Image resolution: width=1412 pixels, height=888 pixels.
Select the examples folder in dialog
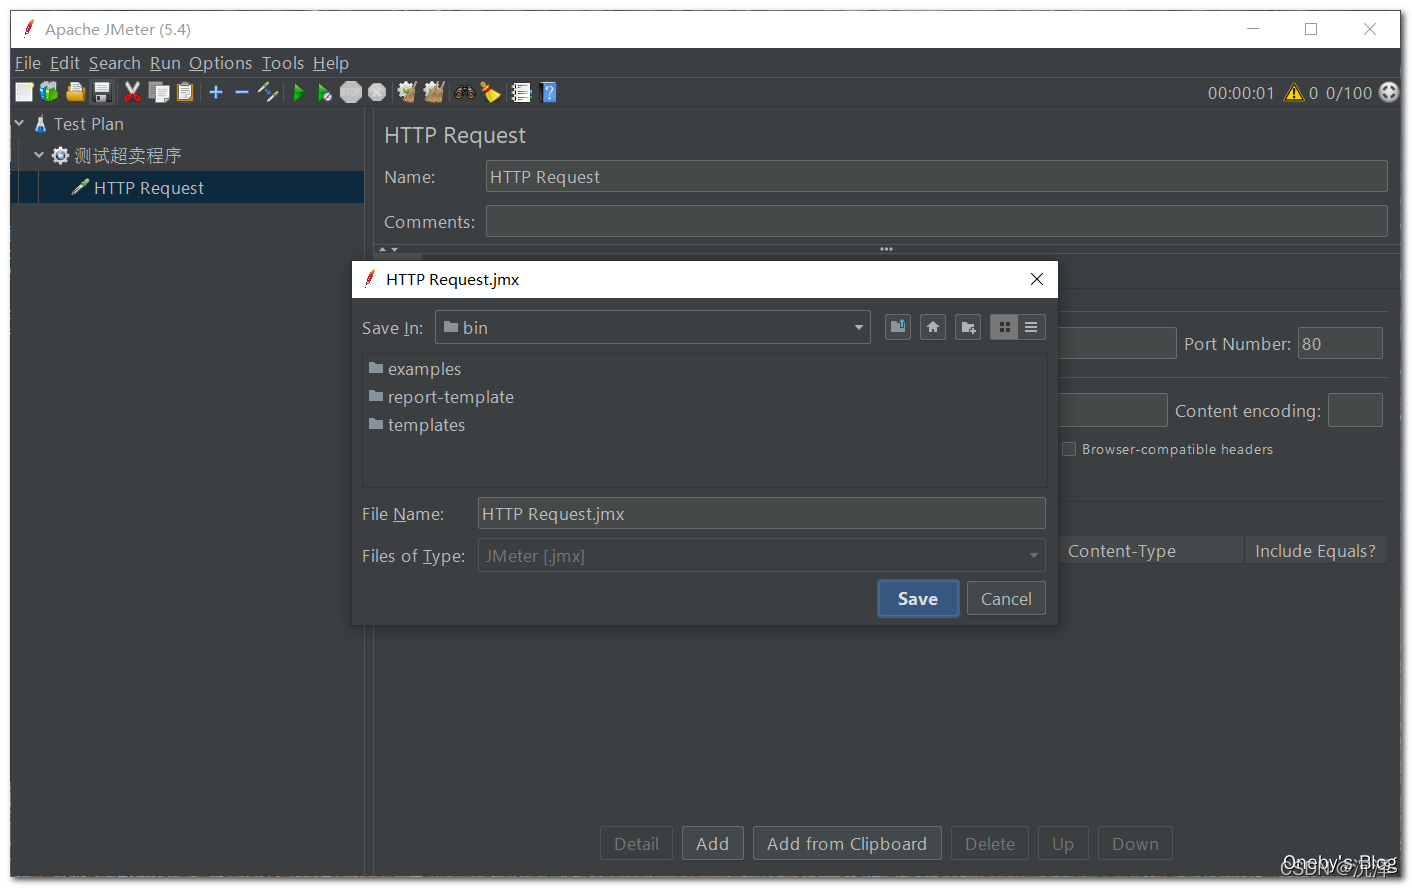coord(415,369)
